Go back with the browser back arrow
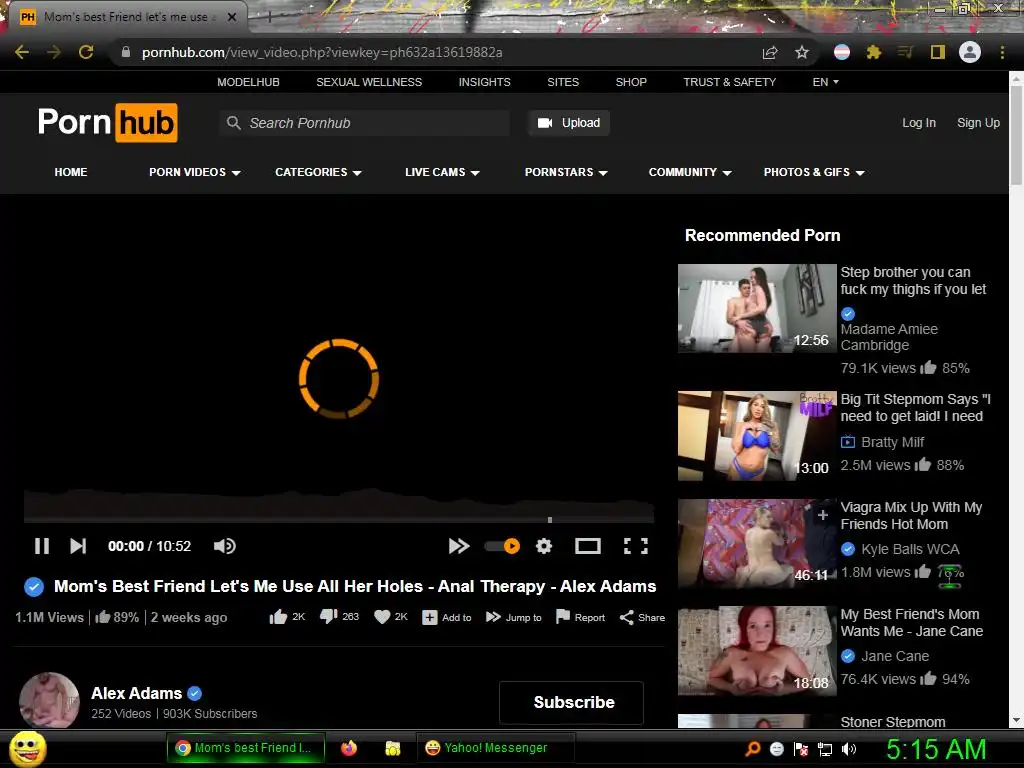 22,52
